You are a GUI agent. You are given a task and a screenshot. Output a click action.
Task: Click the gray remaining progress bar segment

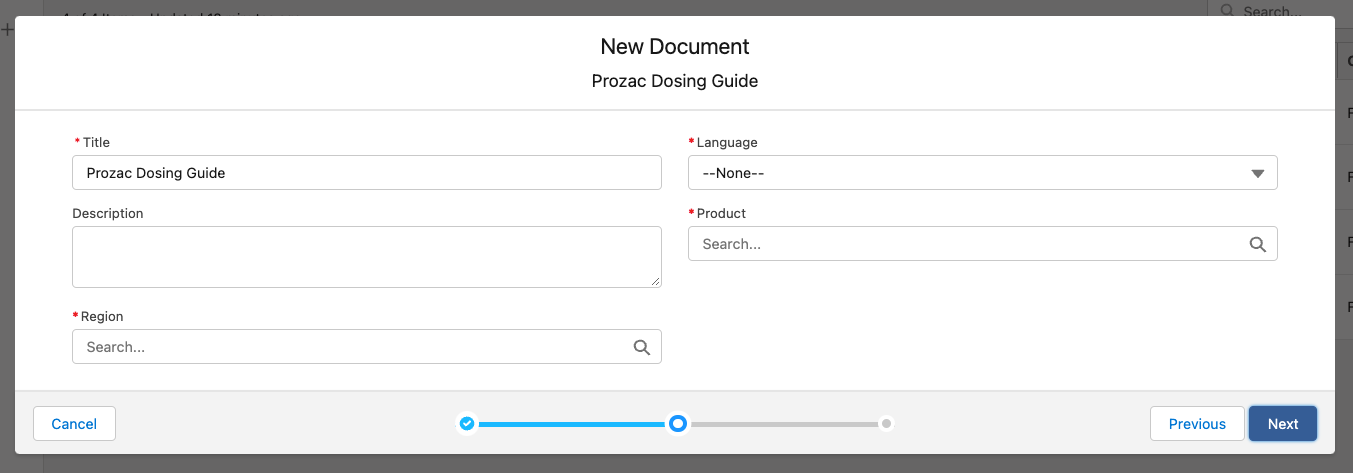[782, 424]
